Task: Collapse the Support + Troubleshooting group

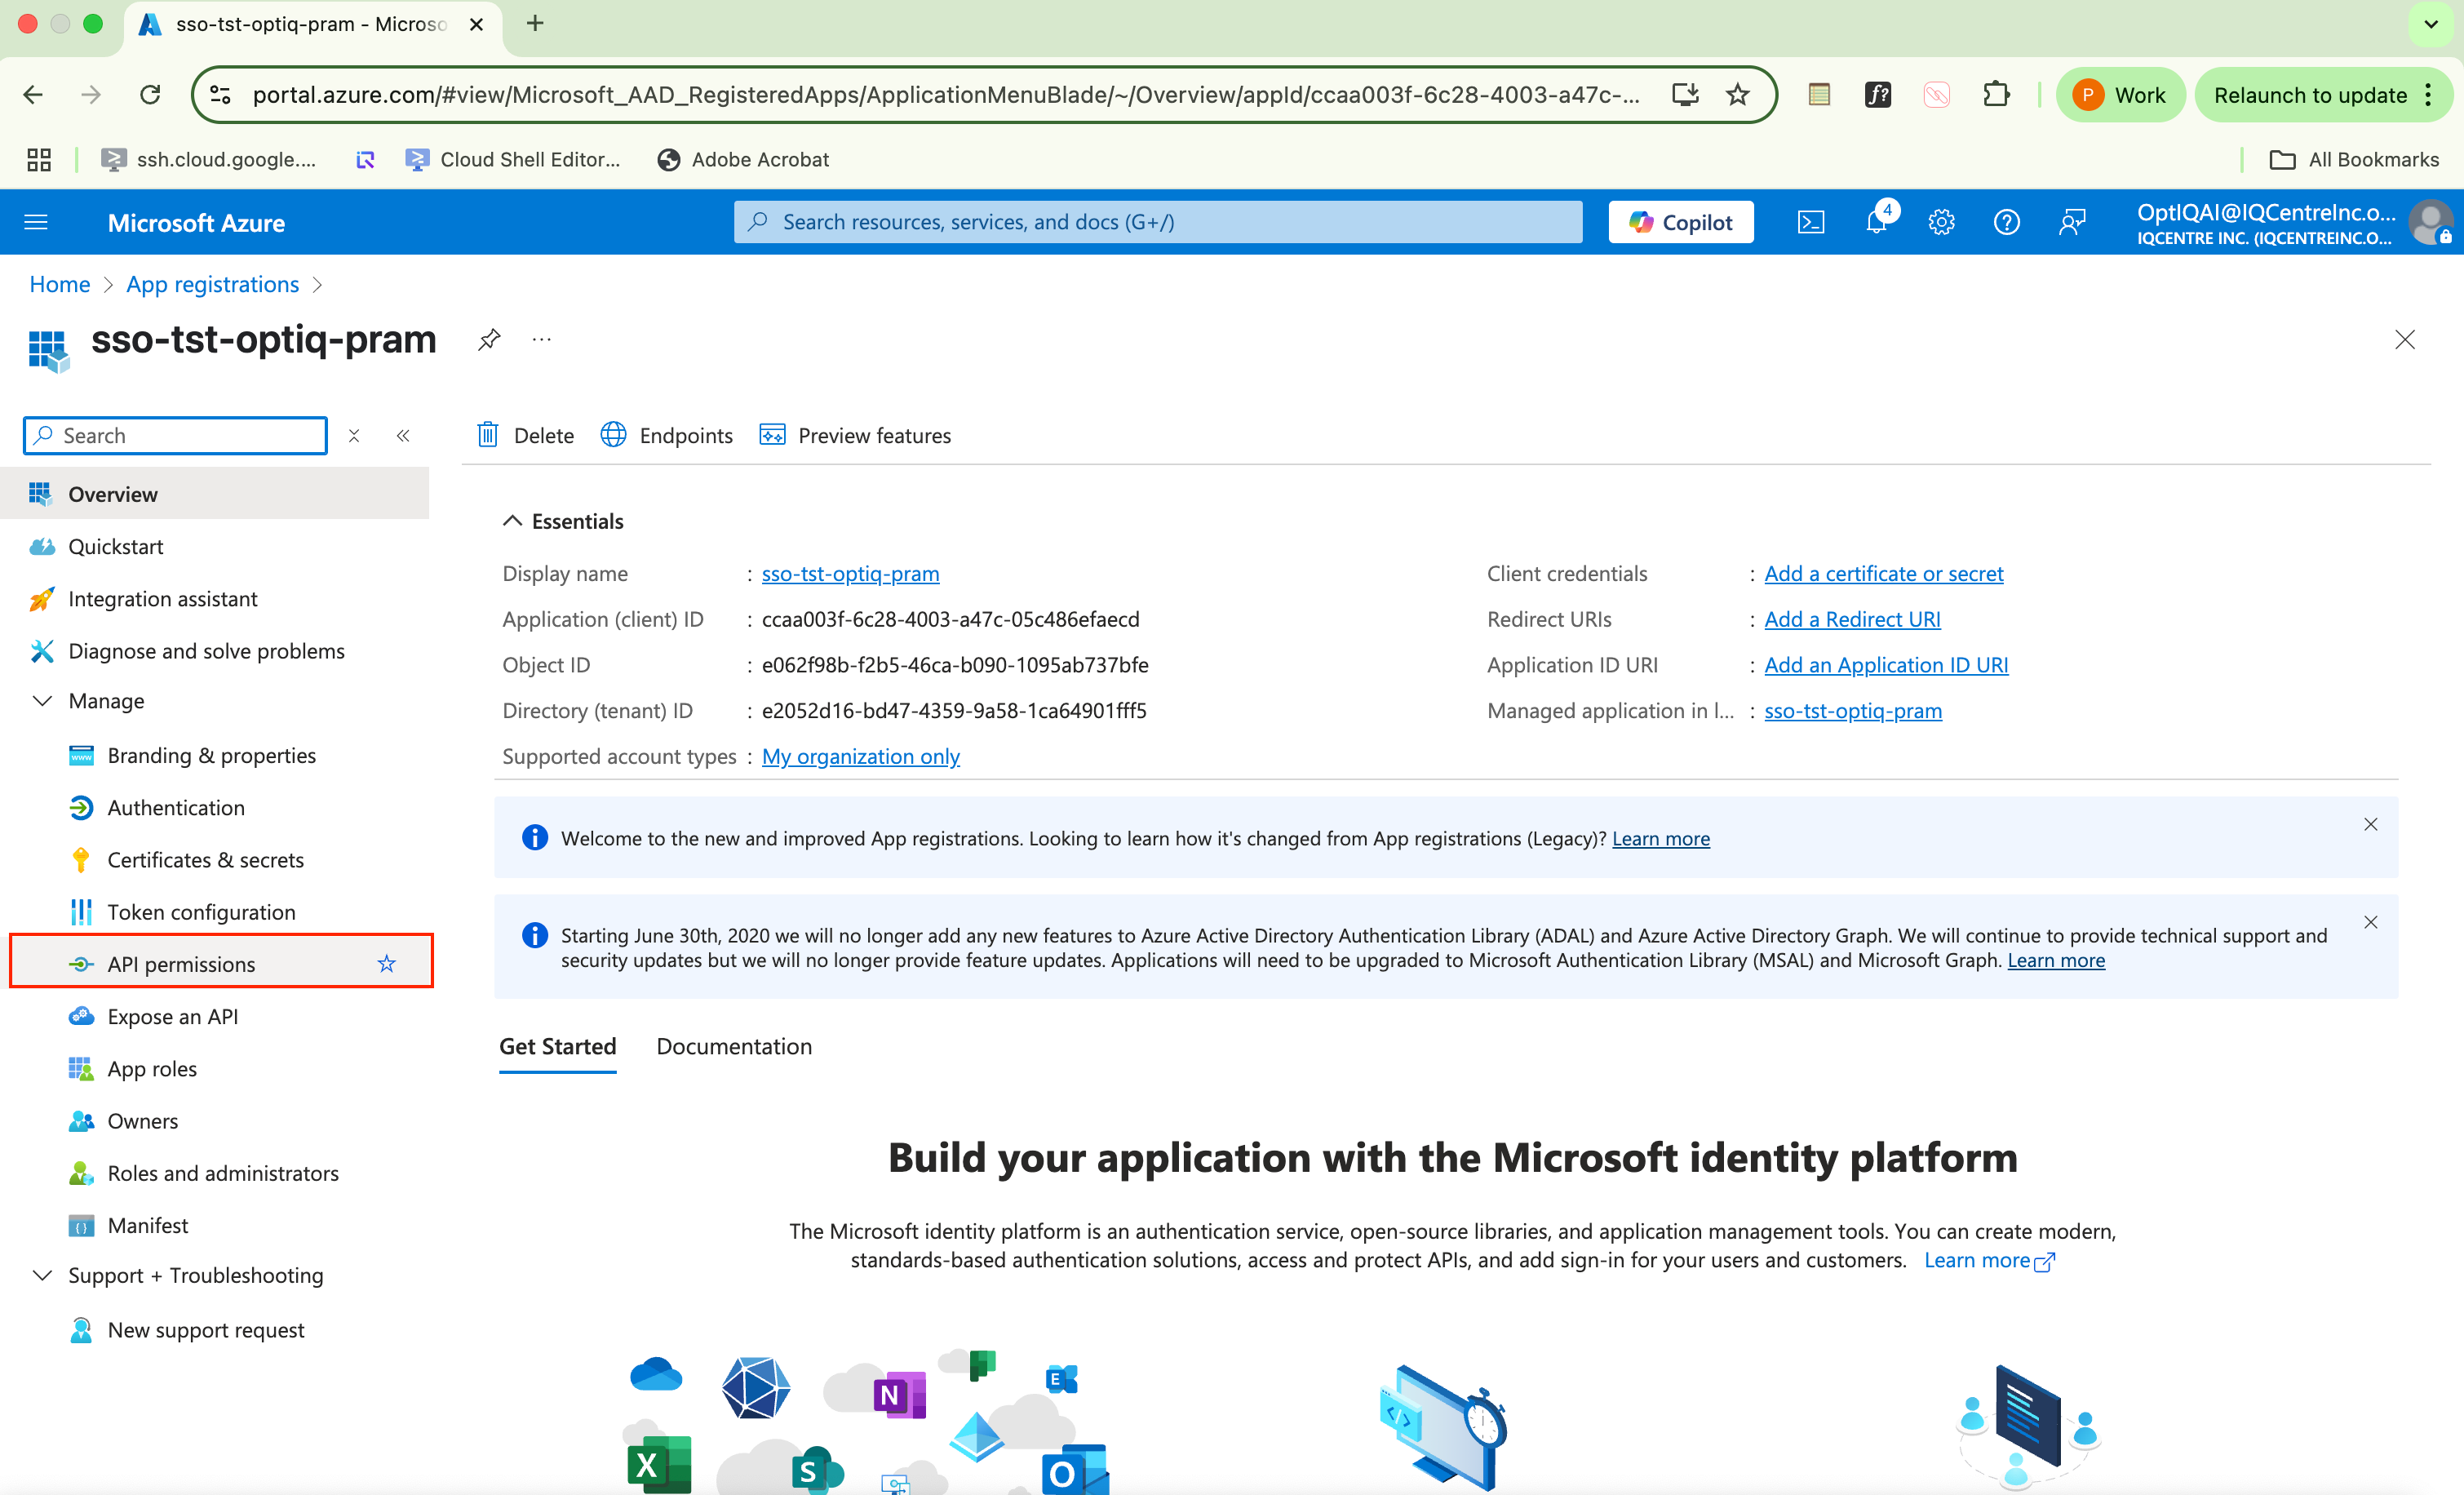Action: point(42,1275)
